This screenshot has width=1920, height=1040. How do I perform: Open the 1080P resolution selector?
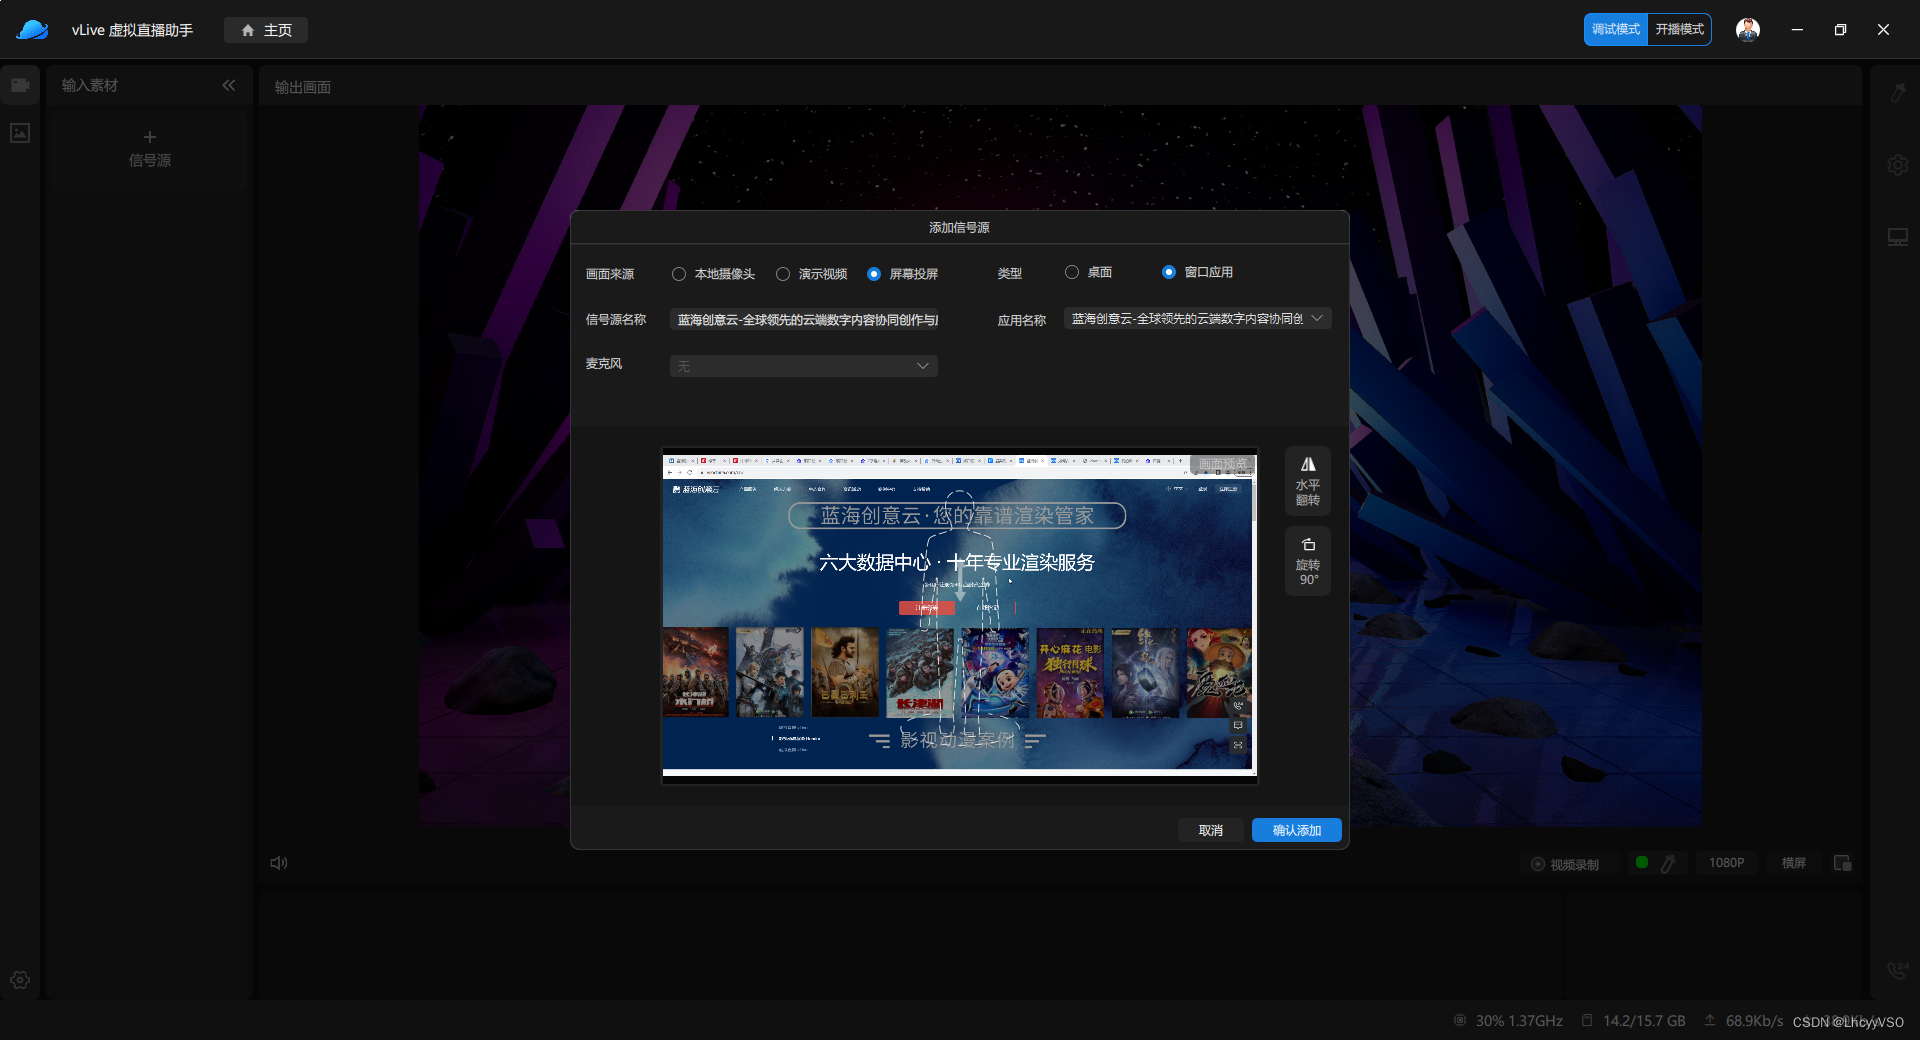point(1726,863)
